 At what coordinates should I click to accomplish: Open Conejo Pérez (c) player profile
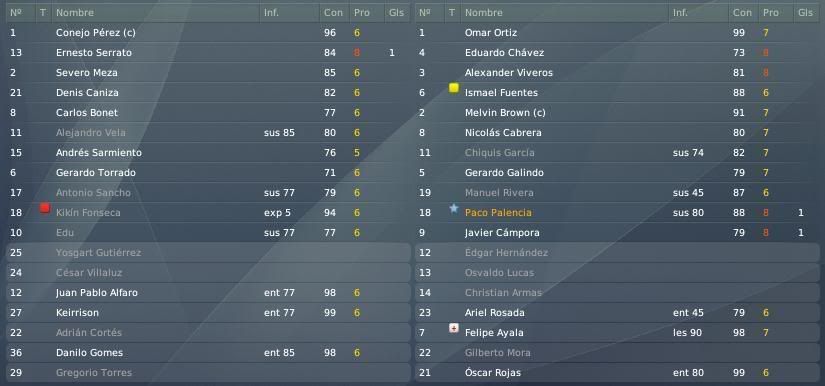tap(96, 33)
